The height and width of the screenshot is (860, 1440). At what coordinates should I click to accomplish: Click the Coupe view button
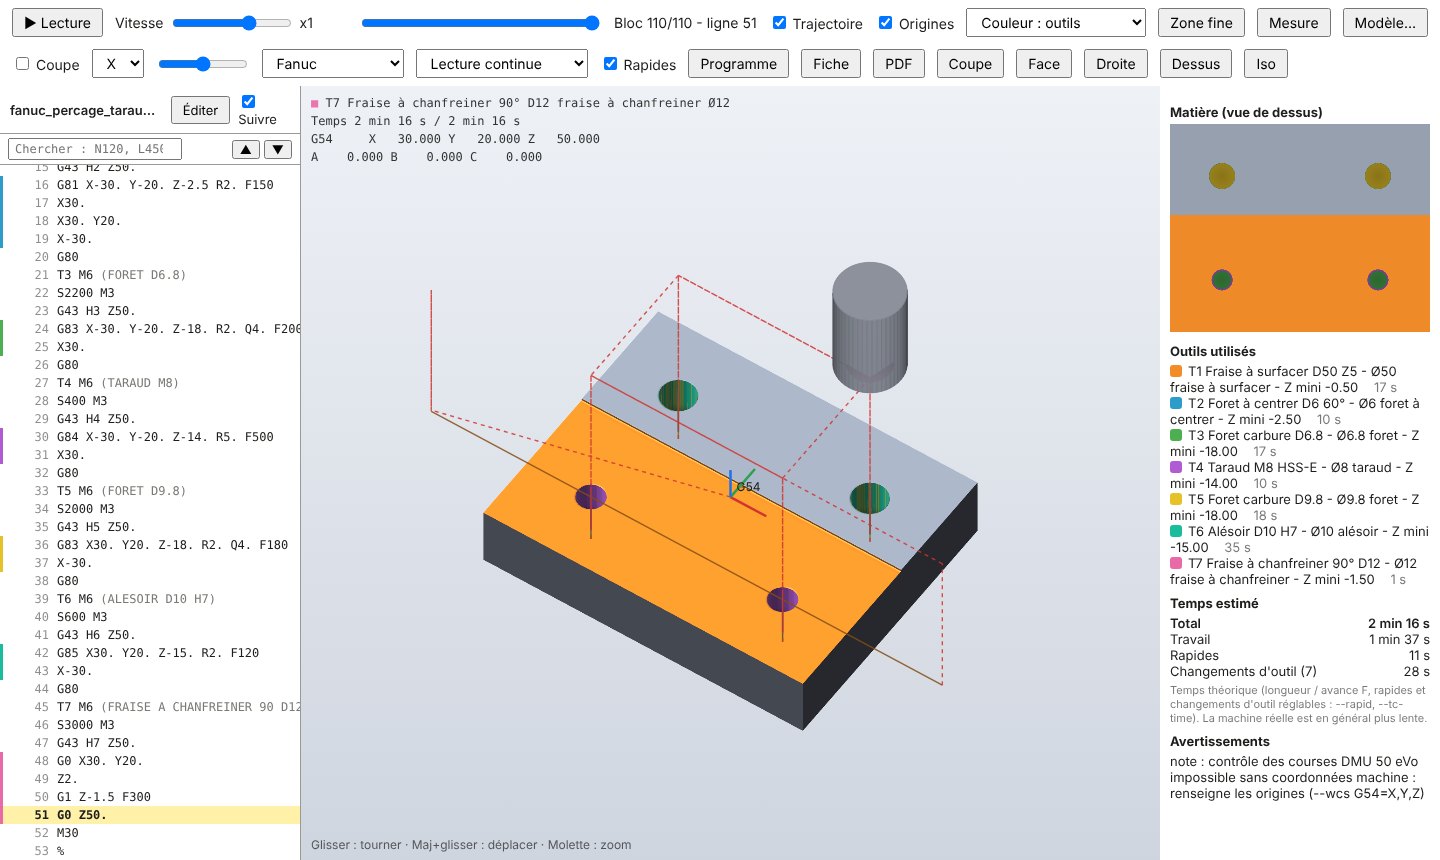970,64
